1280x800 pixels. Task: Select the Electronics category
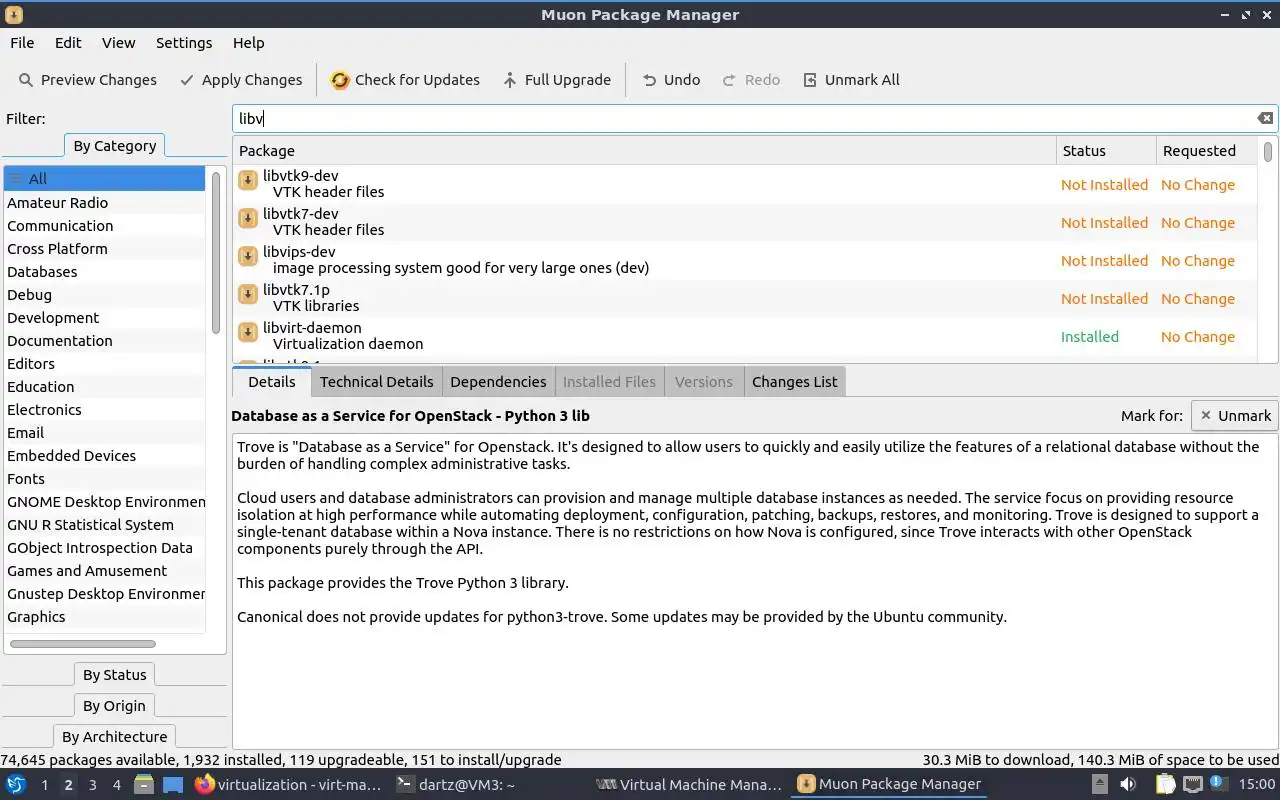[x=104, y=410]
